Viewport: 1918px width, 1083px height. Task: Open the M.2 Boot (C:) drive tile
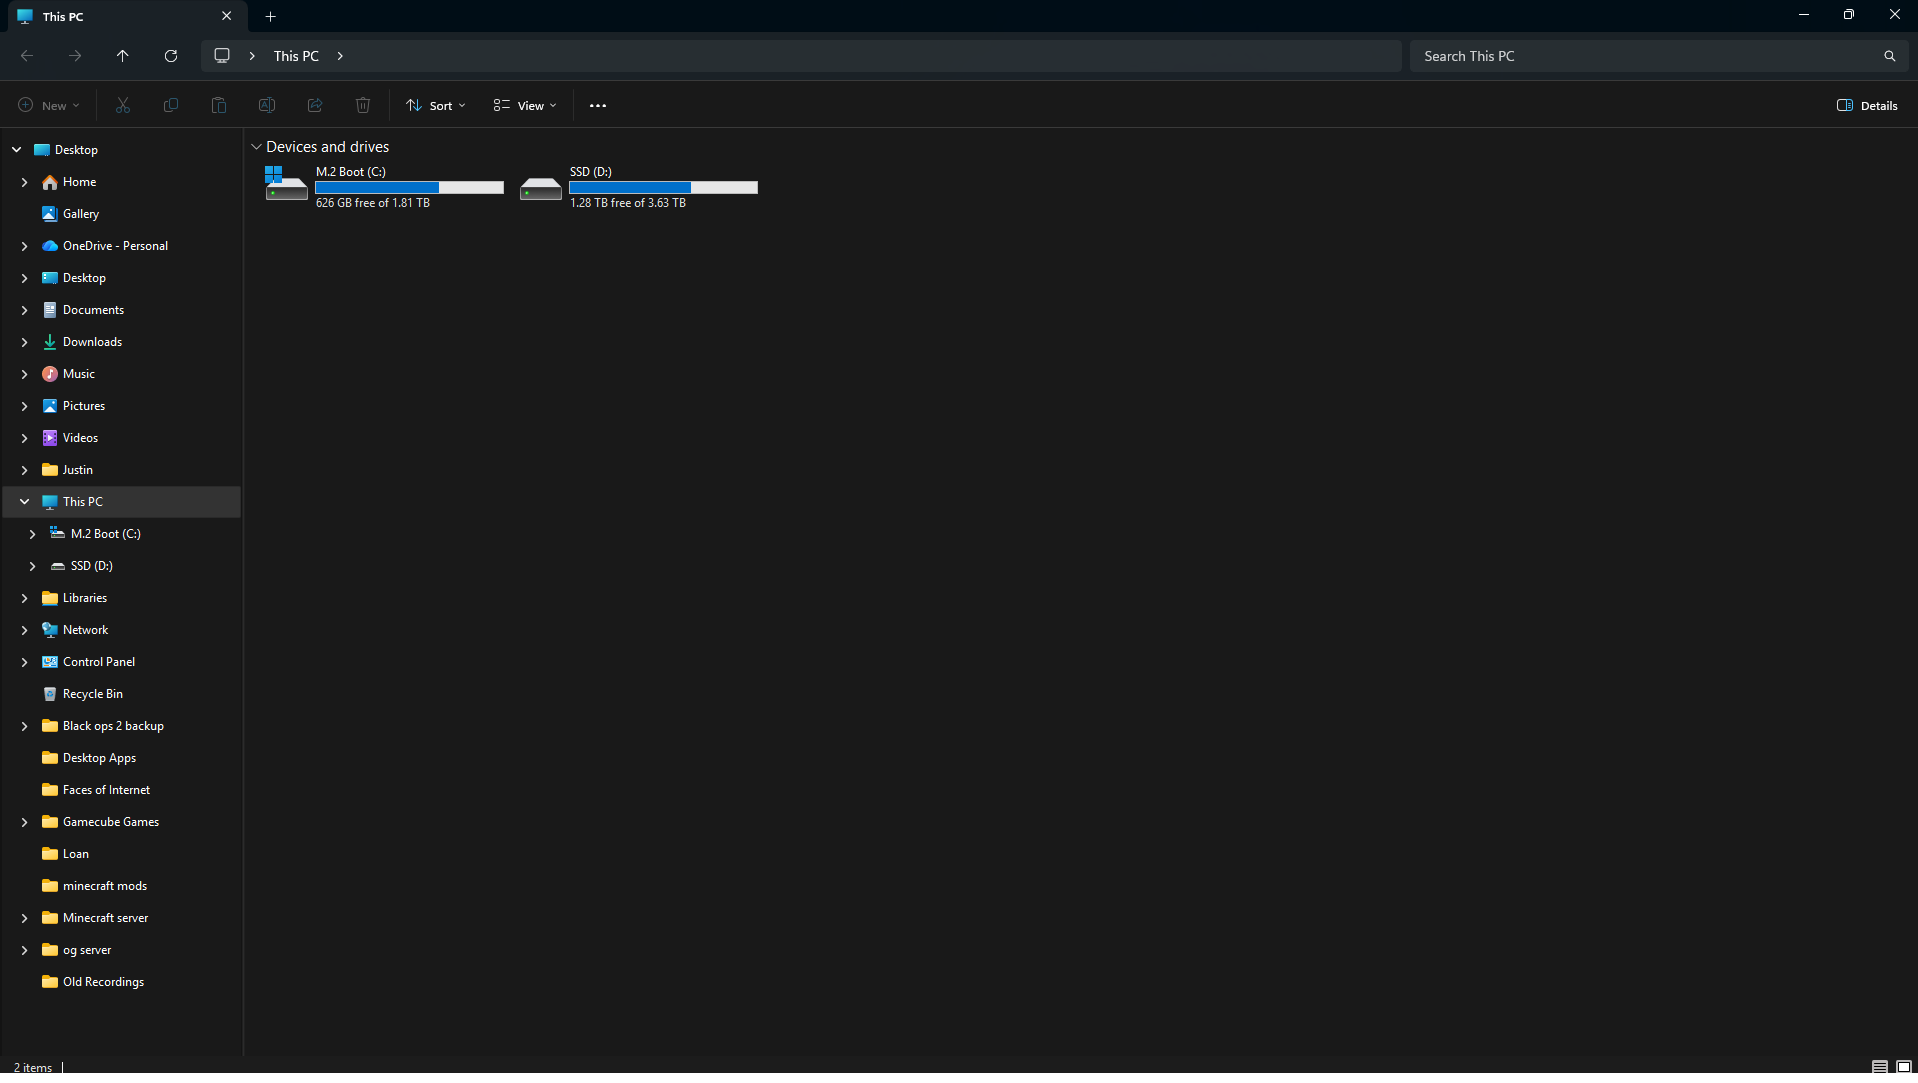click(384, 187)
